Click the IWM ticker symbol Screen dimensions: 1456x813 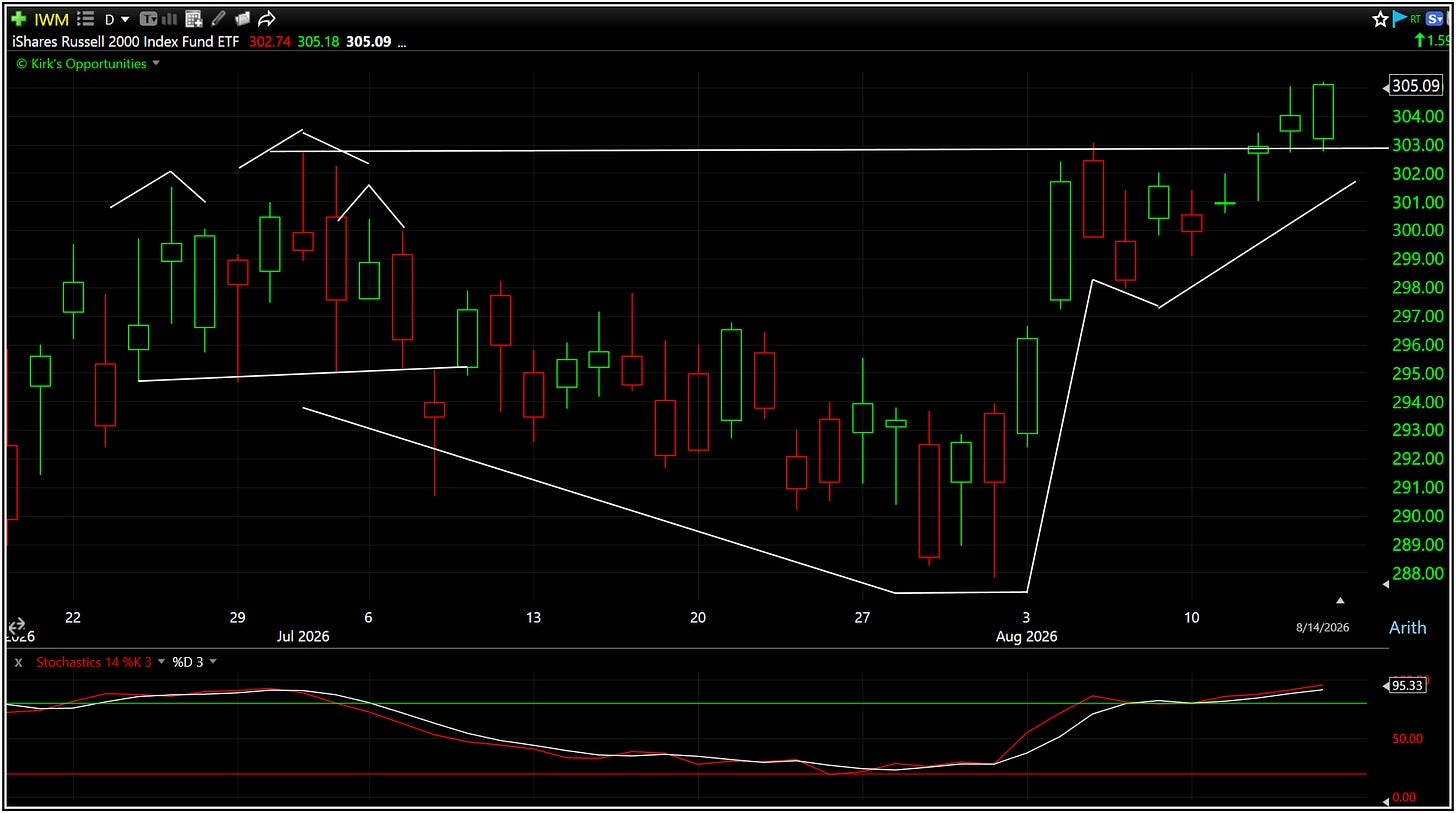(51, 19)
